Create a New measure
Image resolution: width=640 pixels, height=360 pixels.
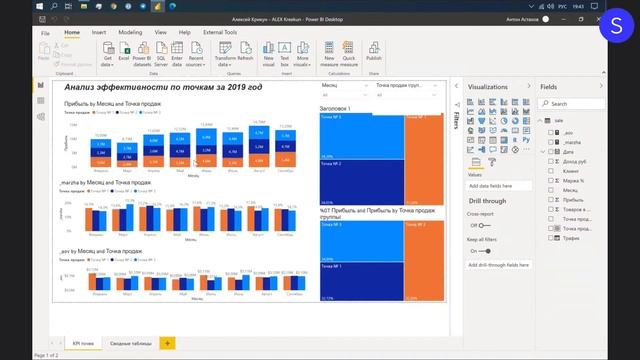coord(329,54)
